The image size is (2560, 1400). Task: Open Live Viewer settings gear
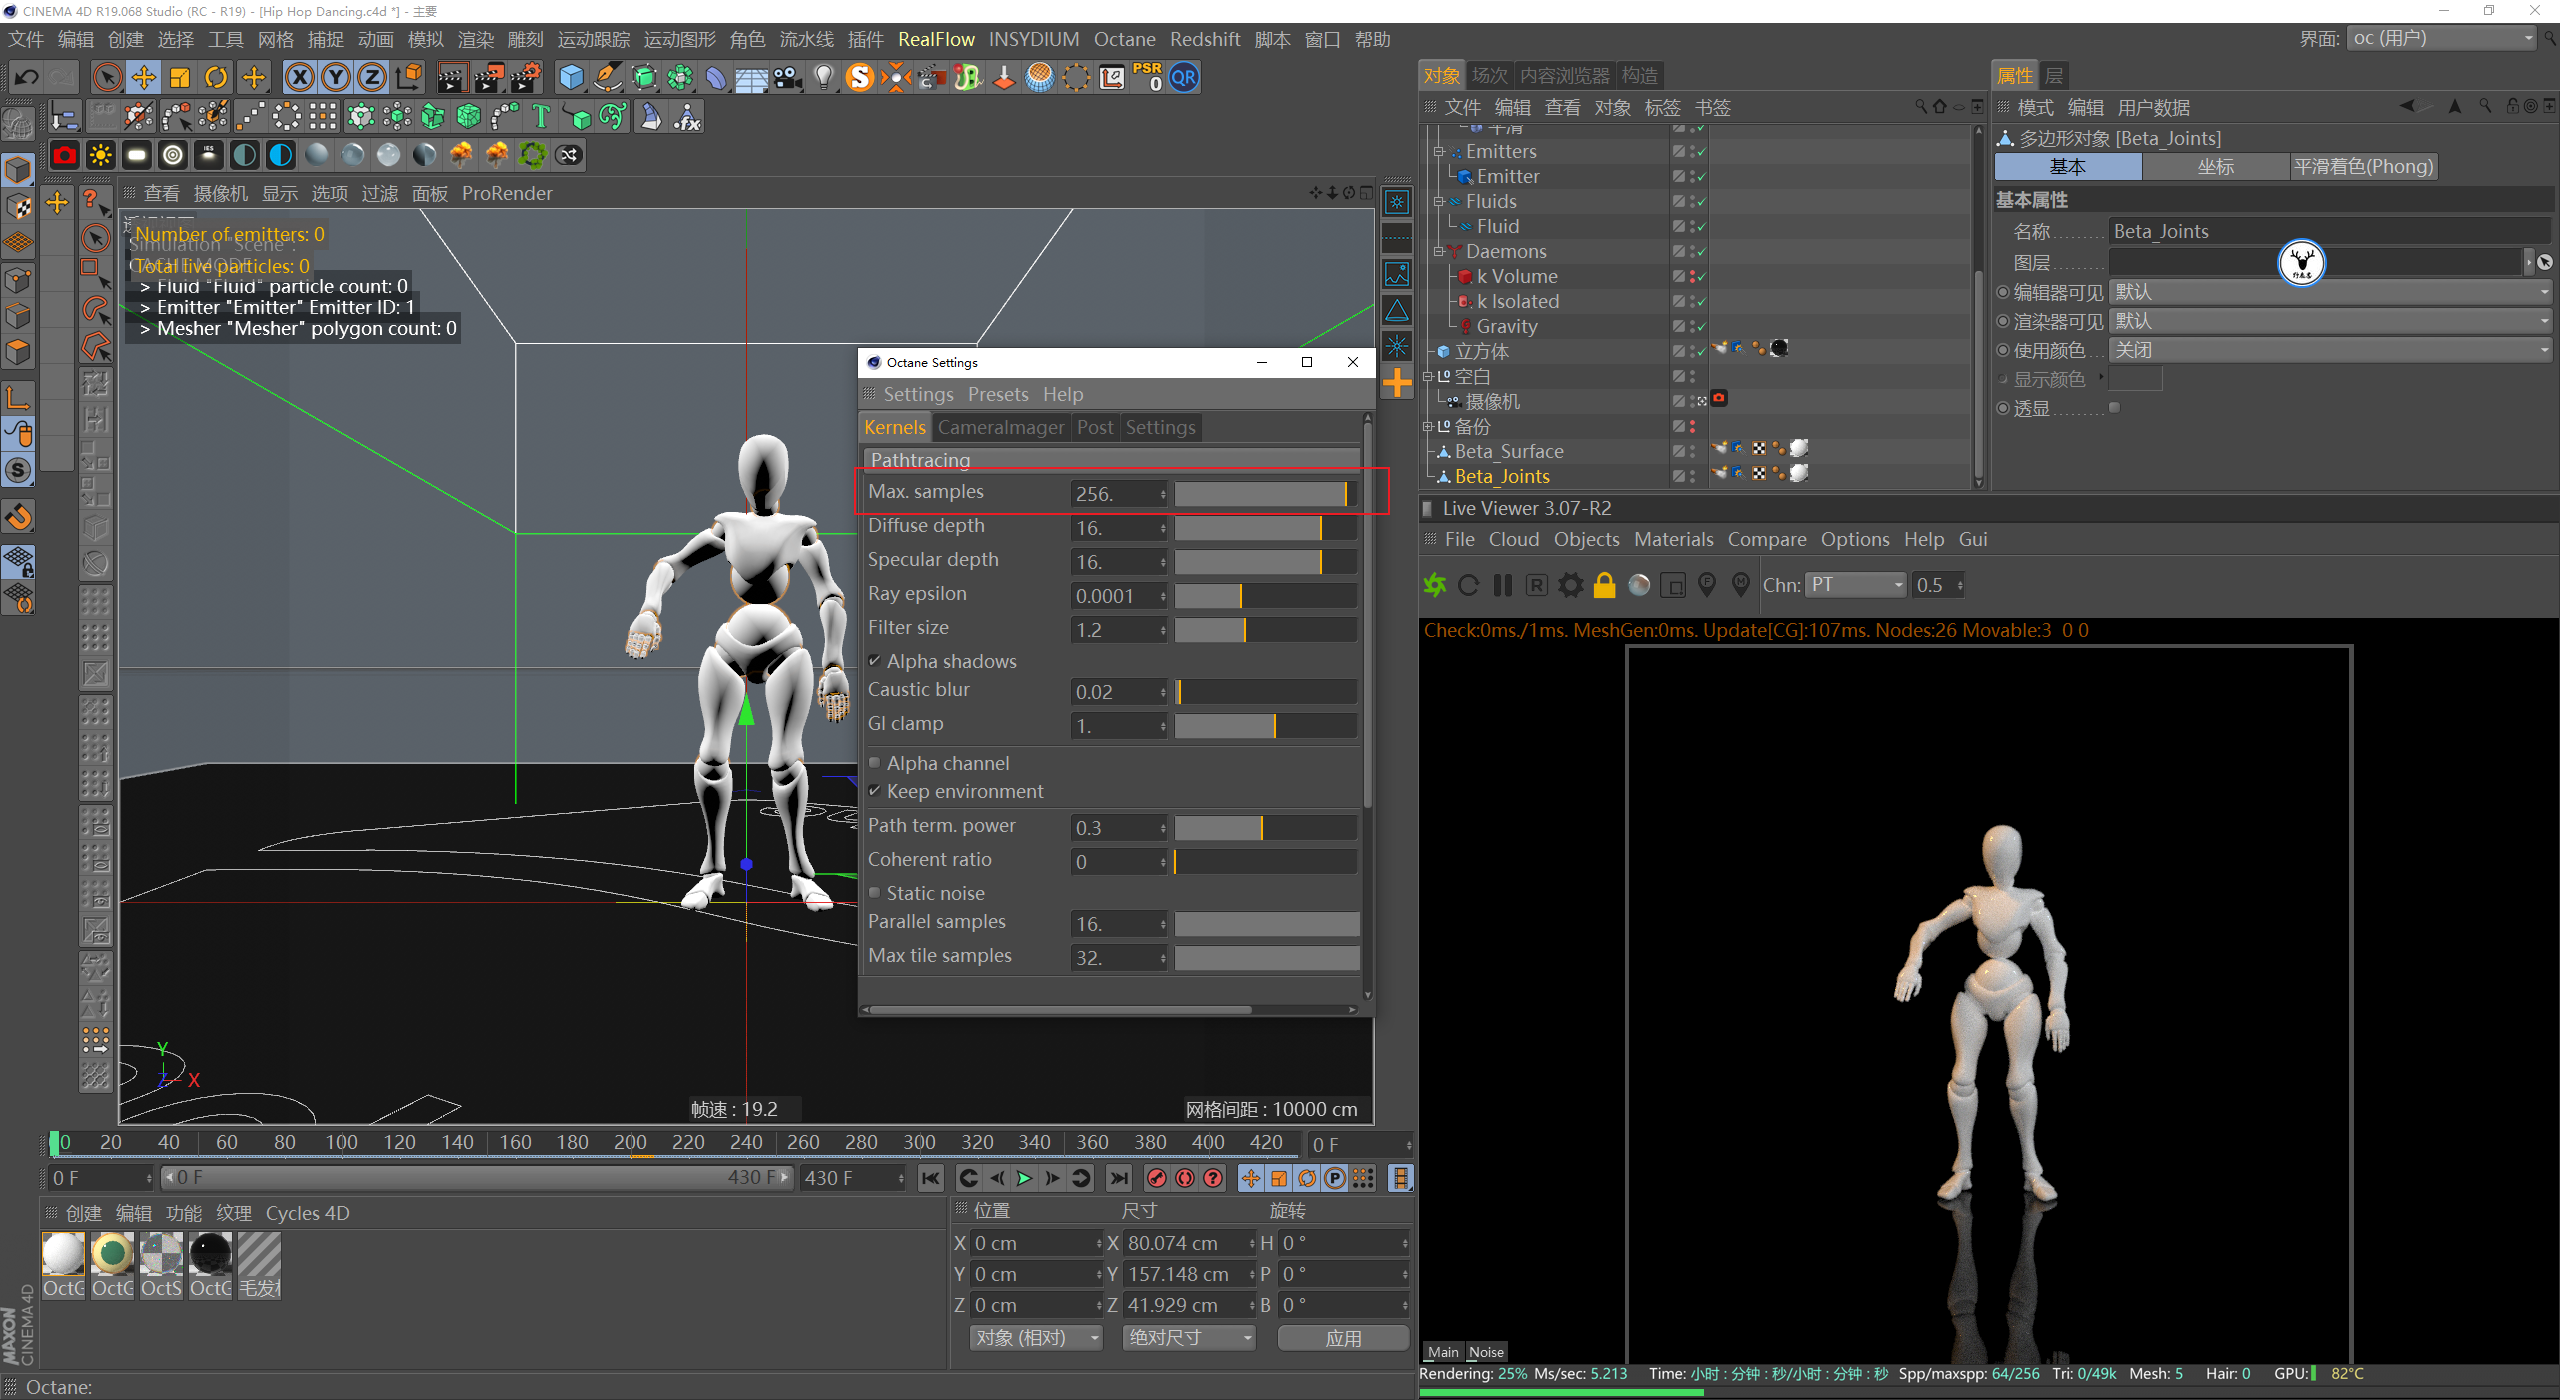[x=1570, y=585]
